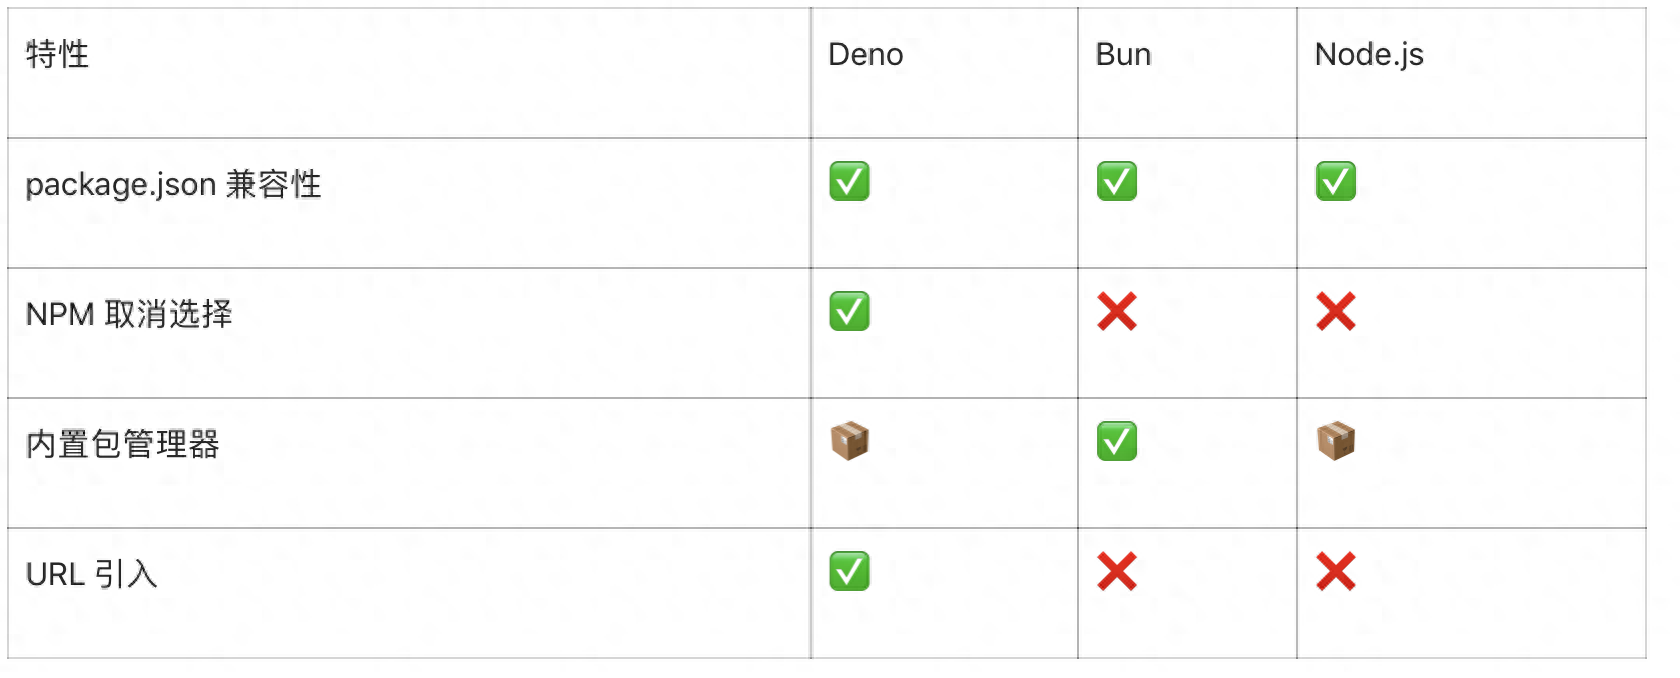
Task: Click the URL 引入 row label
Action: (x=91, y=574)
